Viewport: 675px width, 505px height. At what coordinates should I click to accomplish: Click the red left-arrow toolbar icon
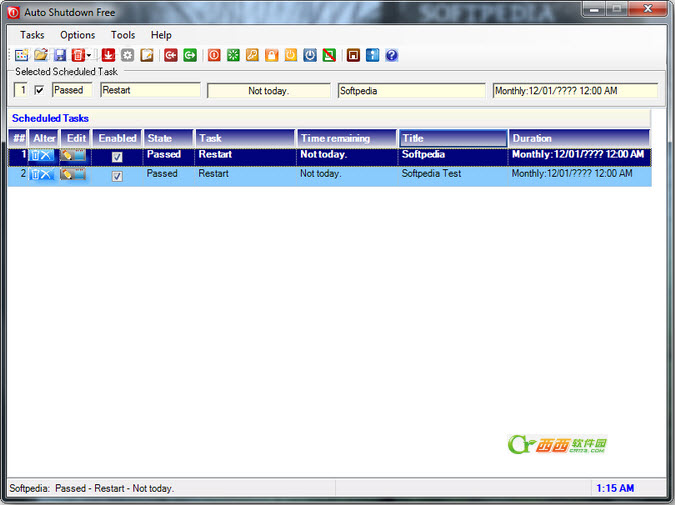171,55
